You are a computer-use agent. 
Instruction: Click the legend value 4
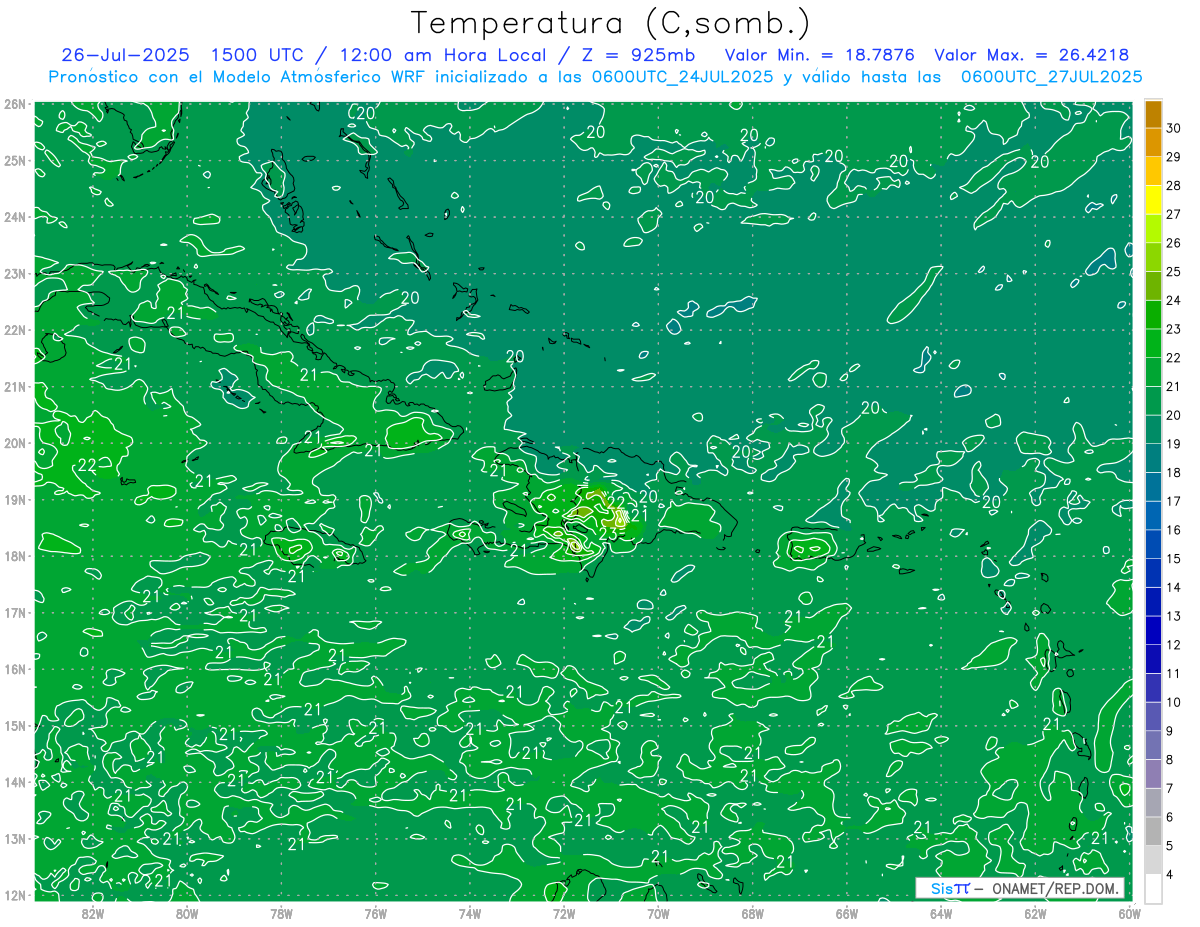point(1170,875)
